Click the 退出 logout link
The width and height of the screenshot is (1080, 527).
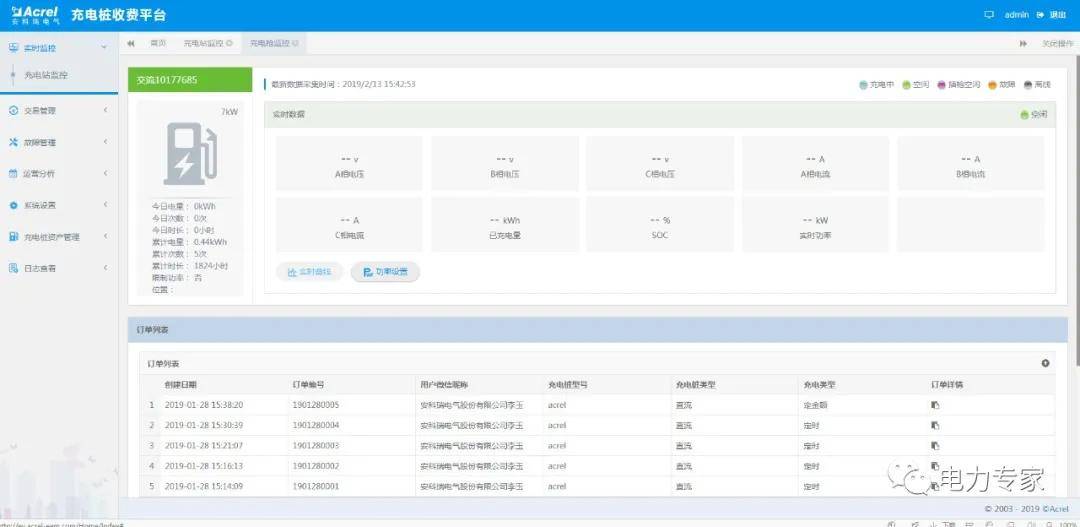[1052, 15]
